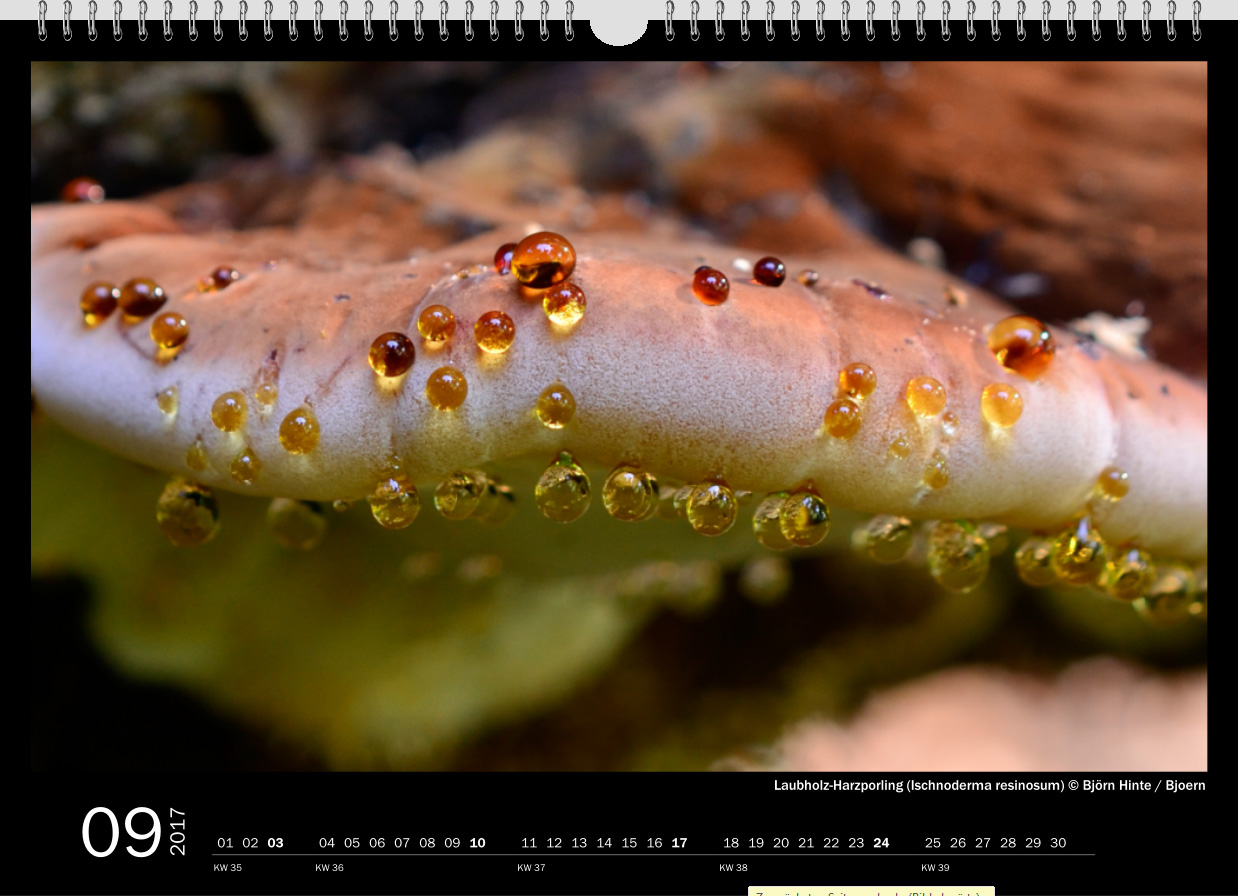
Task: Select the bold Sunday date 10
Action: coord(477,843)
